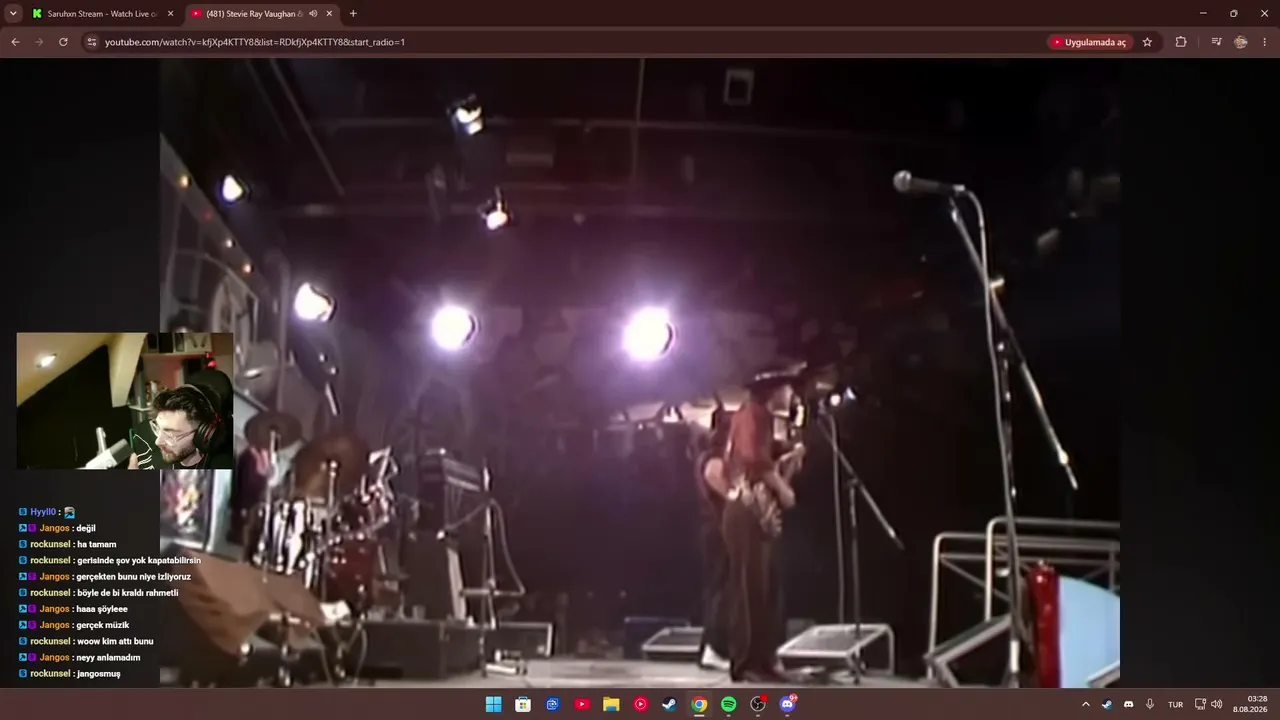Open the Chrome profile avatar
This screenshot has height=720, width=1280.
click(x=1241, y=42)
